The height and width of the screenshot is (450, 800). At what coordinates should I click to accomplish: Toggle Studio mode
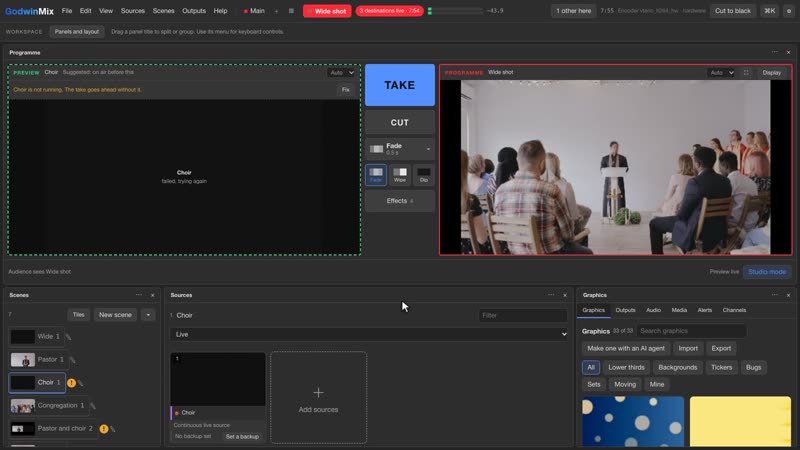tap(767, 272)
